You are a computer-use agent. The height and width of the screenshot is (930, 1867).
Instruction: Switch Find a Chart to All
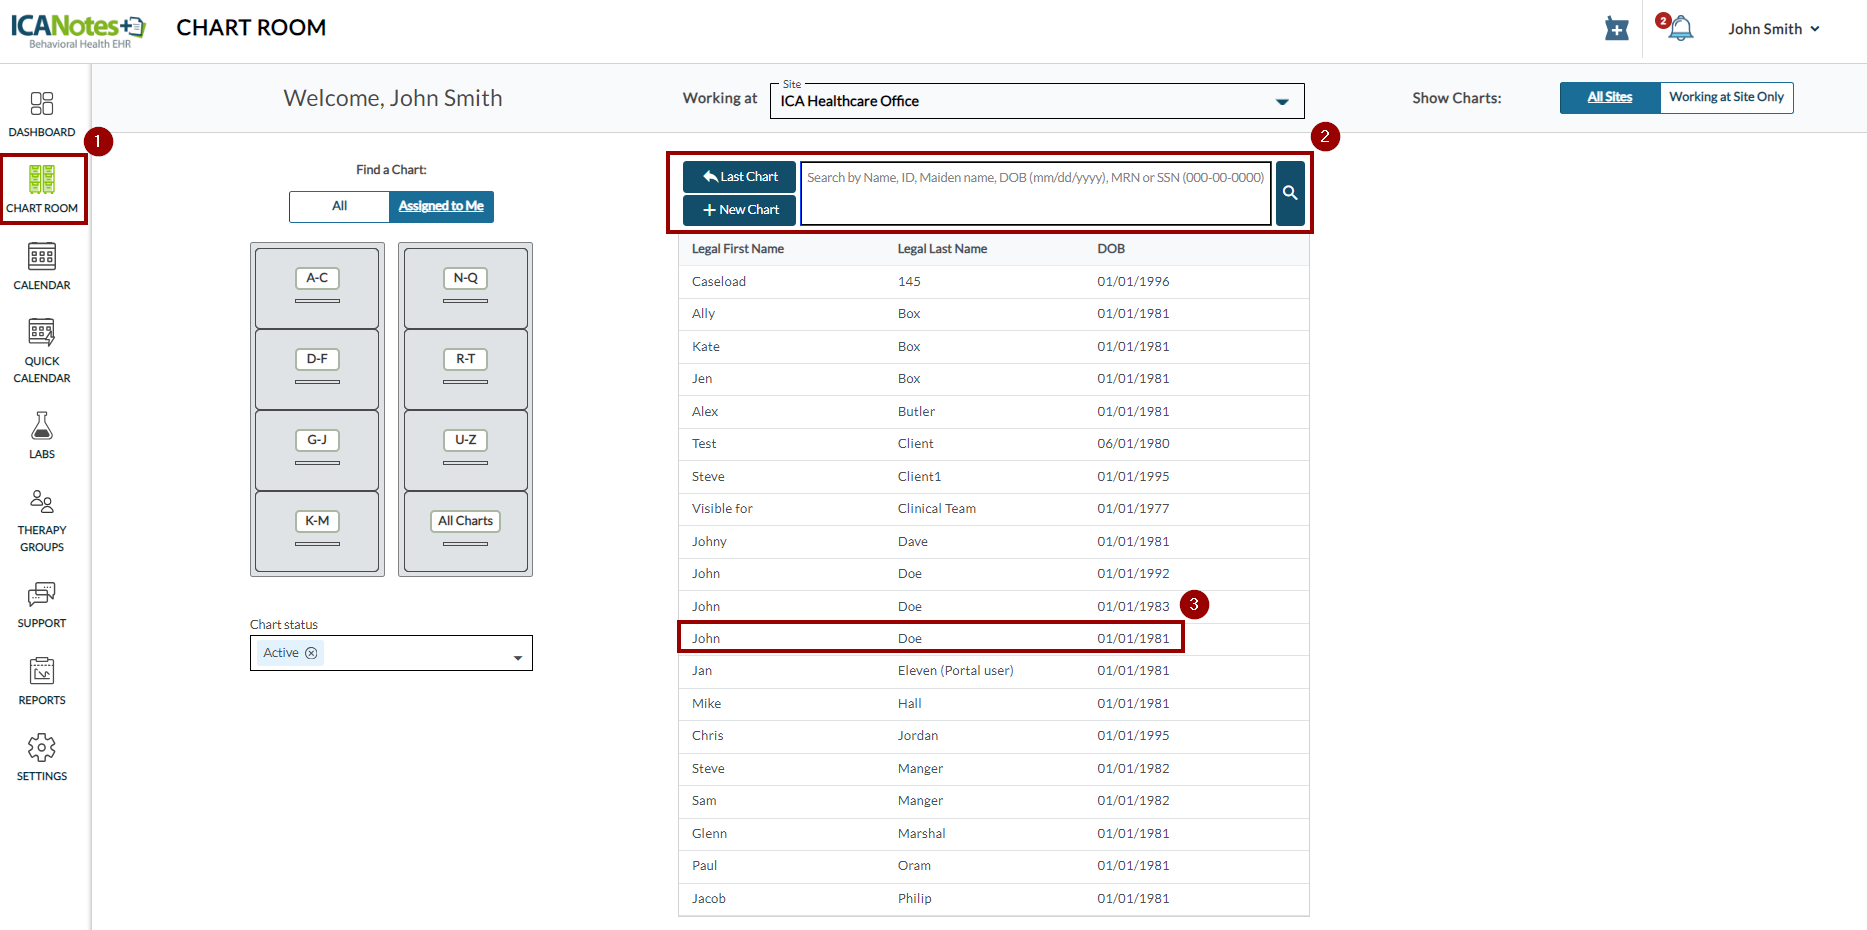click(x=340, y=206)
